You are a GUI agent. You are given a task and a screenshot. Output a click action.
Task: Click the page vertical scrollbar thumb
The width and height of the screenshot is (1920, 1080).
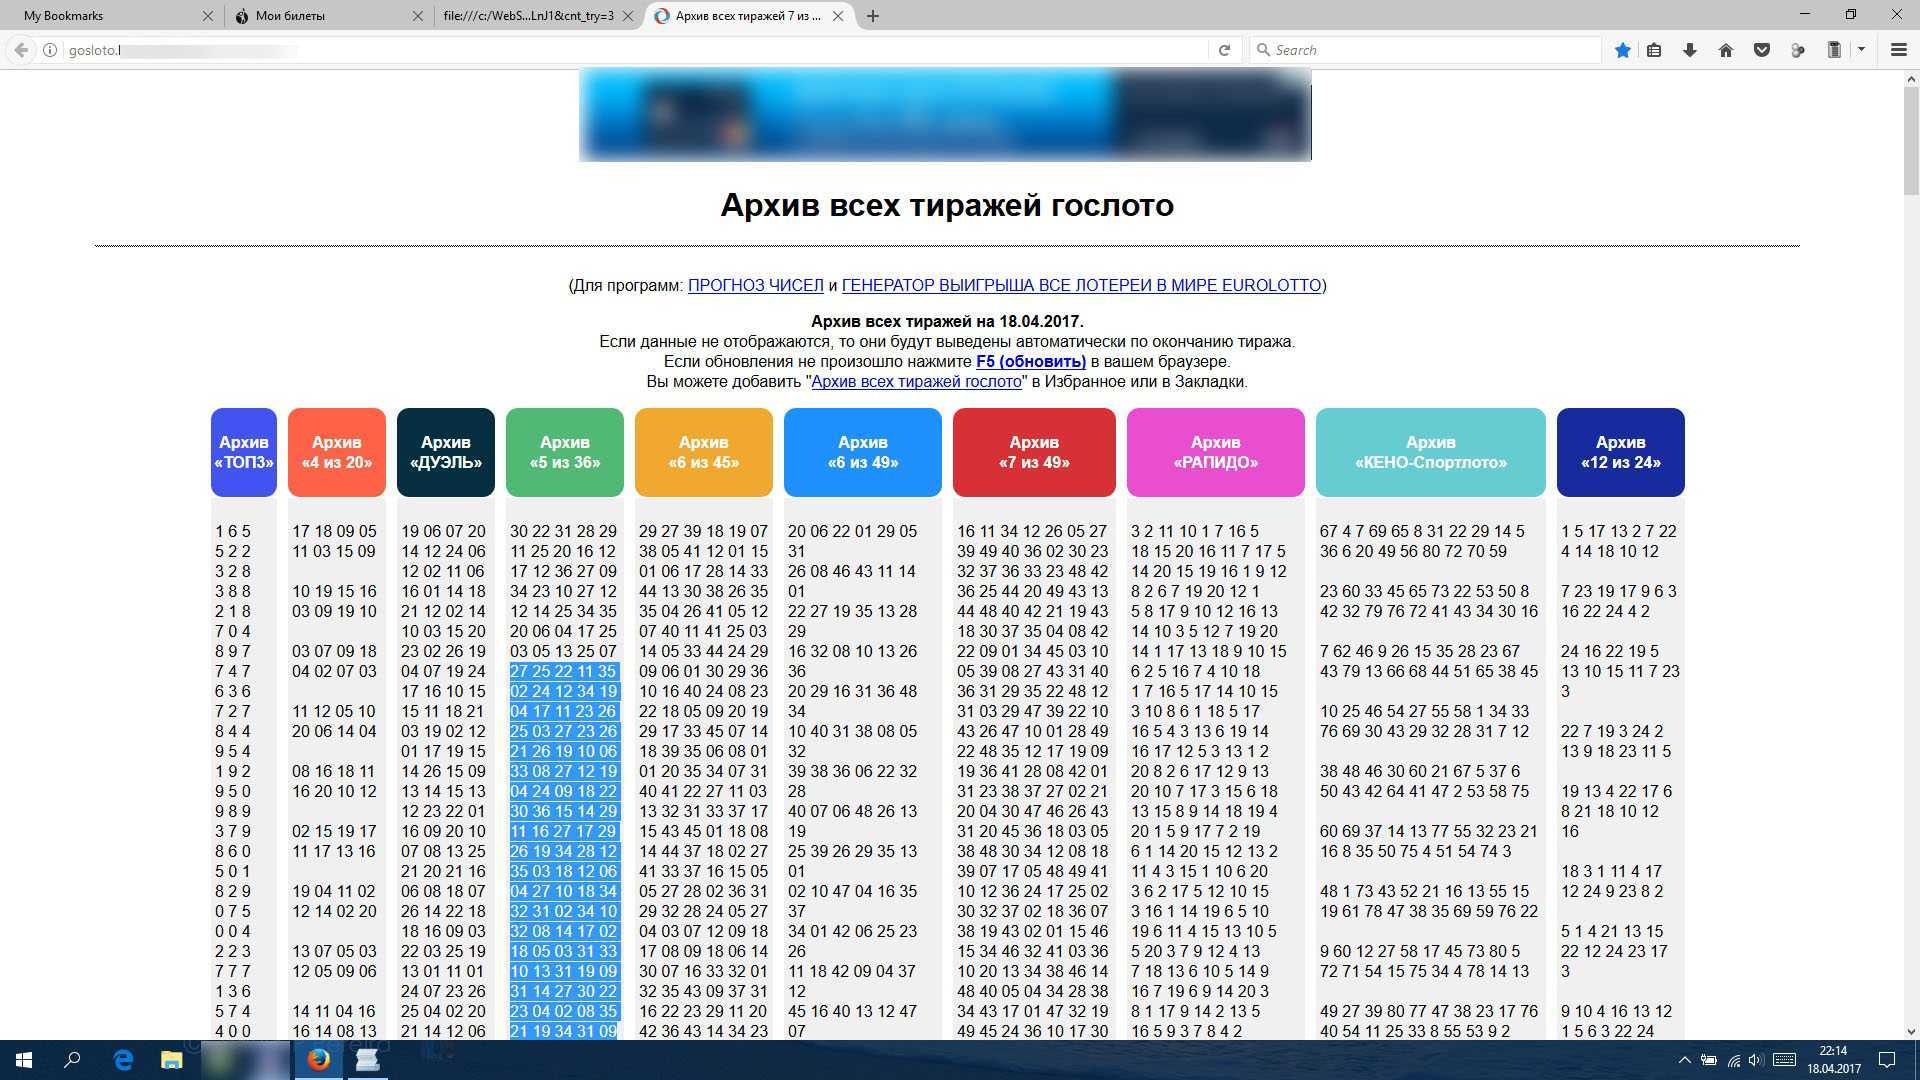[1911, 140]
